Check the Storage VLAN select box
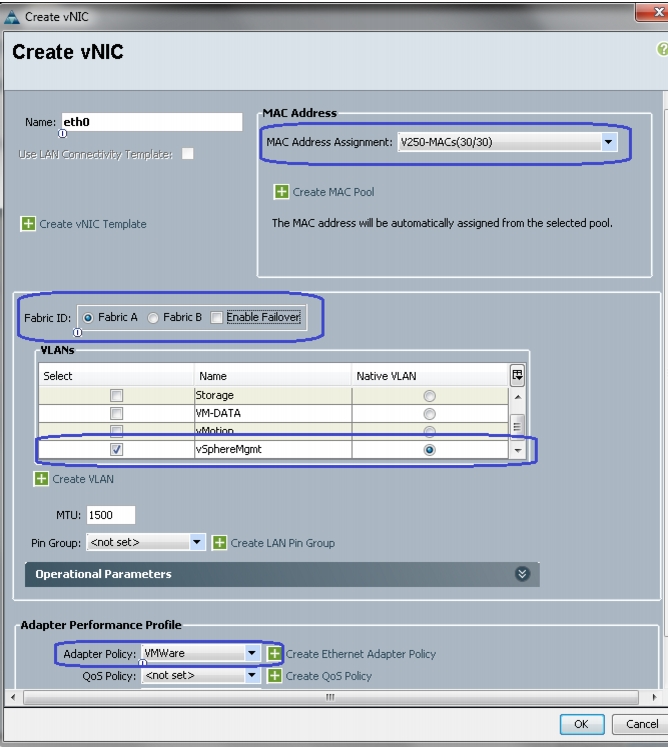This screenshot has height=748, width=668. click(x=116, y=395)
